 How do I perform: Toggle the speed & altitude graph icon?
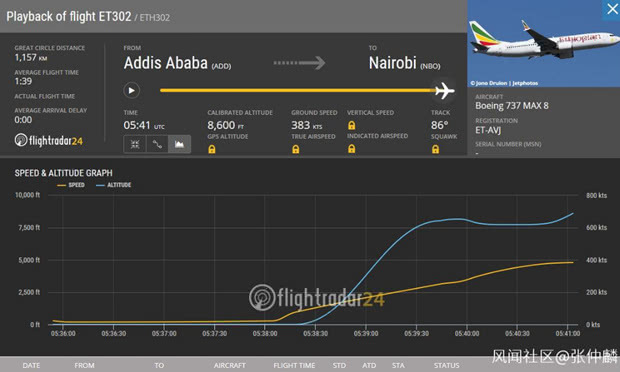click(180, 144)
